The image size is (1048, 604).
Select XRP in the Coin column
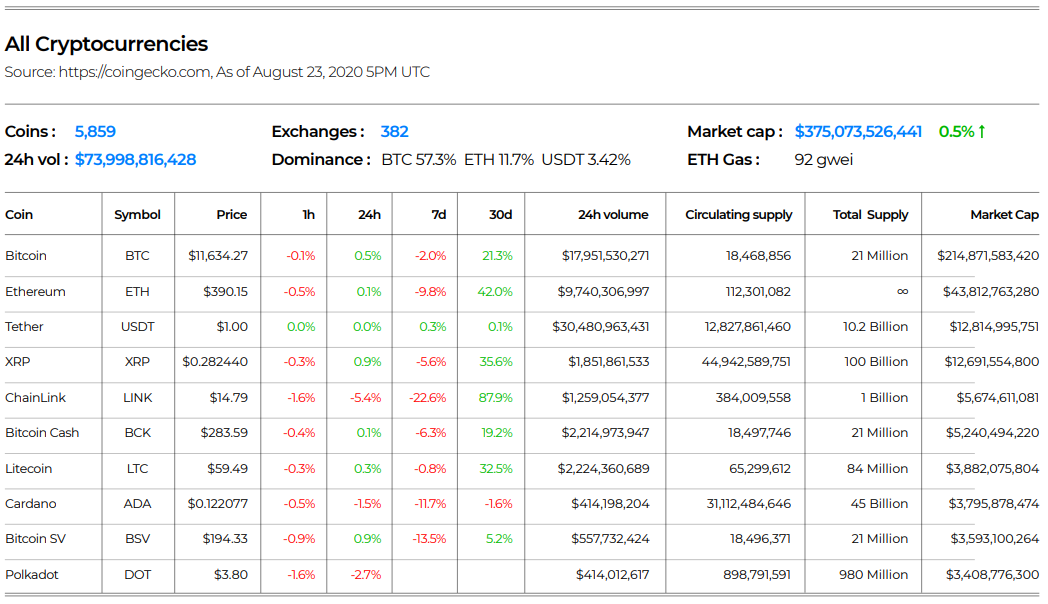pyautogui.click(x=17, y=362)
